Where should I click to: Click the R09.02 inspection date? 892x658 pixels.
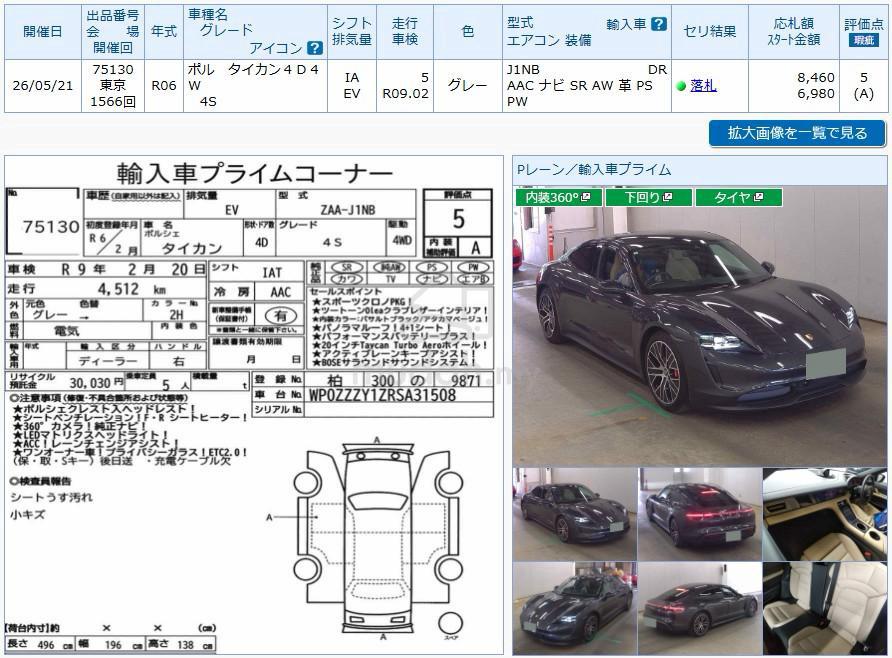click(x=405, y=94)
